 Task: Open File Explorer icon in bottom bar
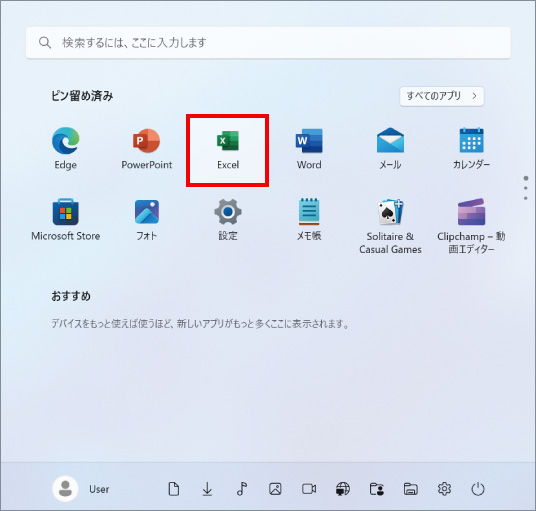click(411, 489)
